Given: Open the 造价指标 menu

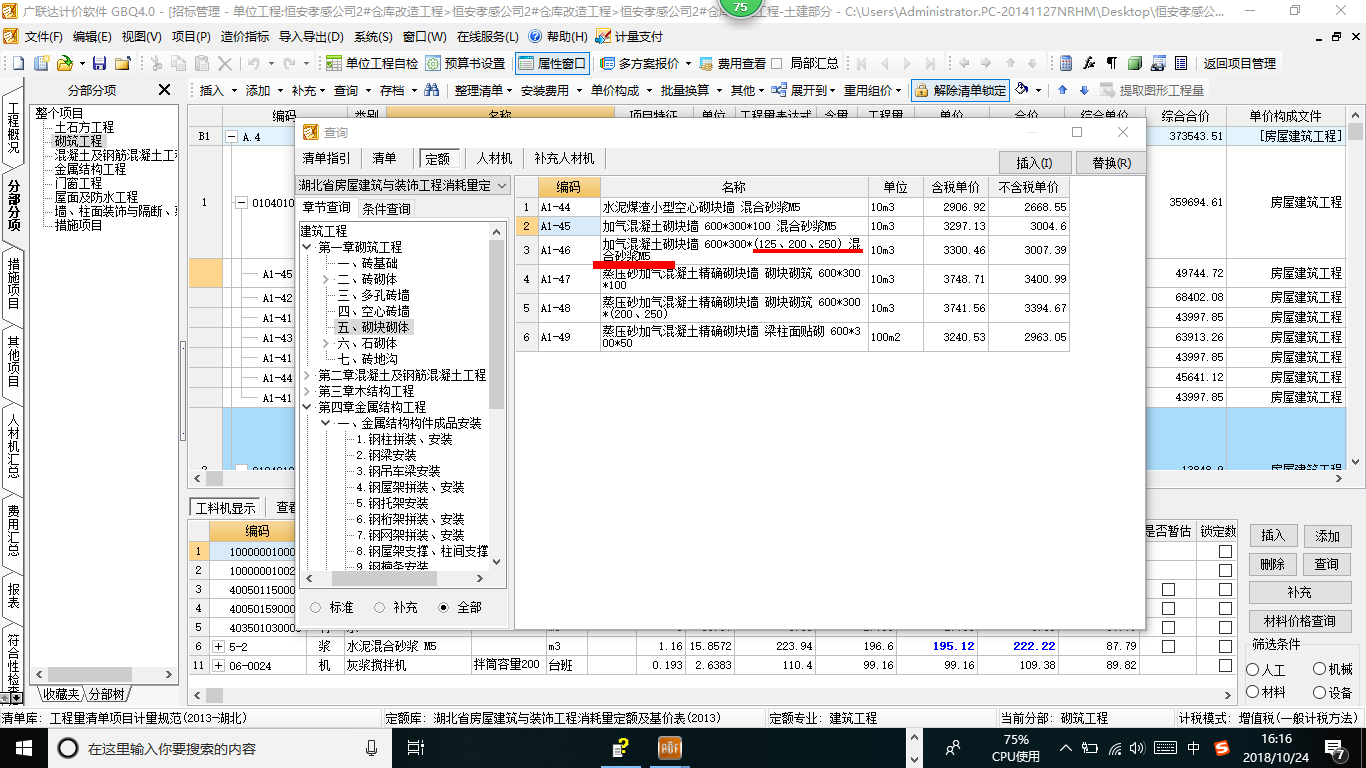Looking at the screenshot, I should (244, 36).
